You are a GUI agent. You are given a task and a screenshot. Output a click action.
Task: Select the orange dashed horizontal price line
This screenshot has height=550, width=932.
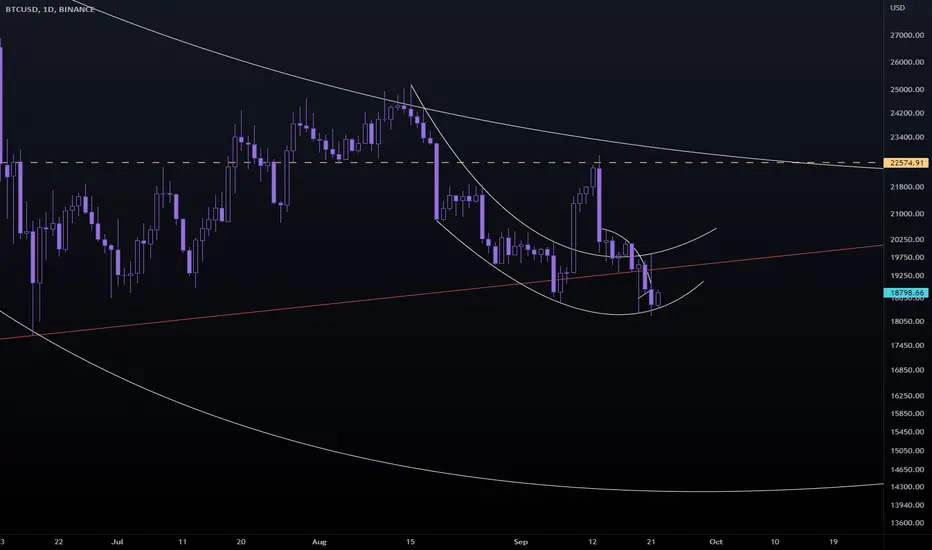pos(442,162)
